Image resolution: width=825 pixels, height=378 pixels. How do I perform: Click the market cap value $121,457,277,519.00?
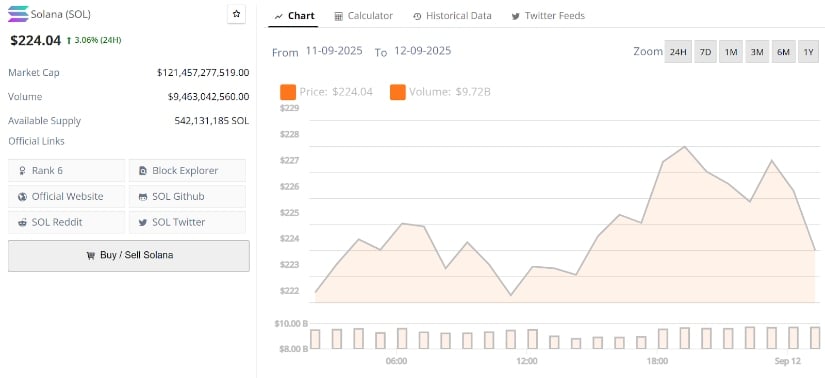pos(203,73)
